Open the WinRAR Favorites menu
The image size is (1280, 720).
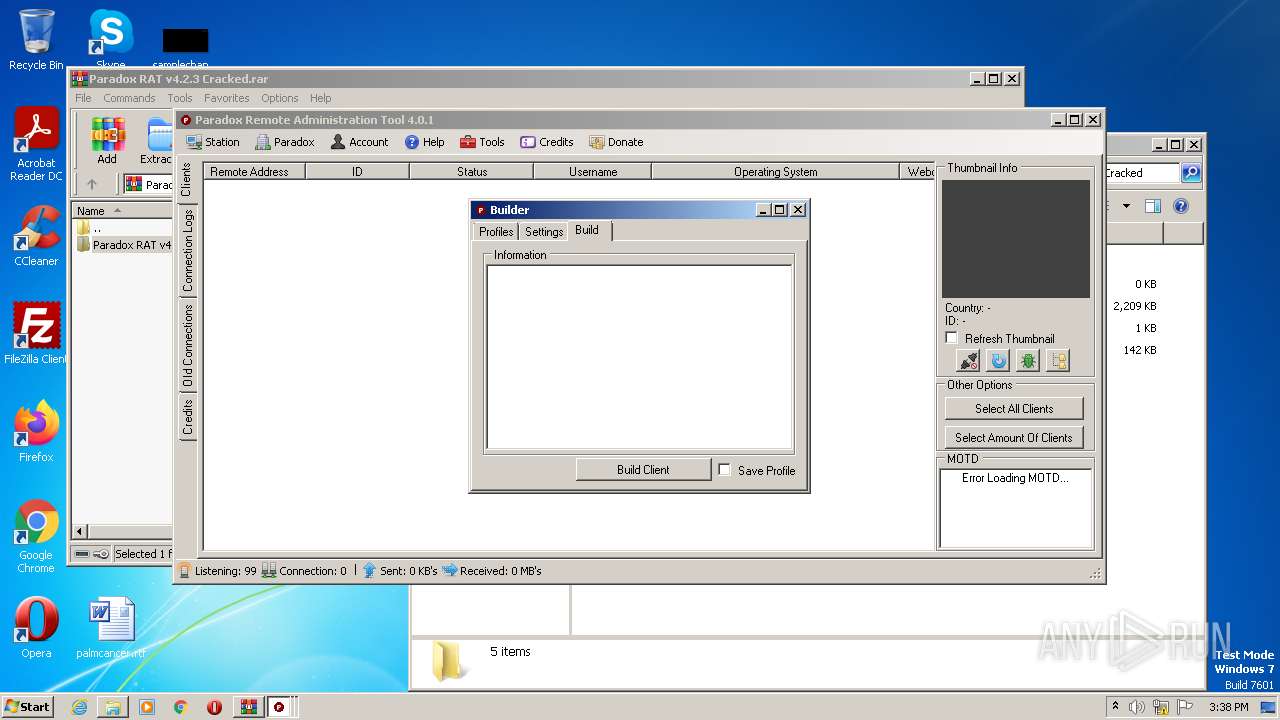coord(227,98)
